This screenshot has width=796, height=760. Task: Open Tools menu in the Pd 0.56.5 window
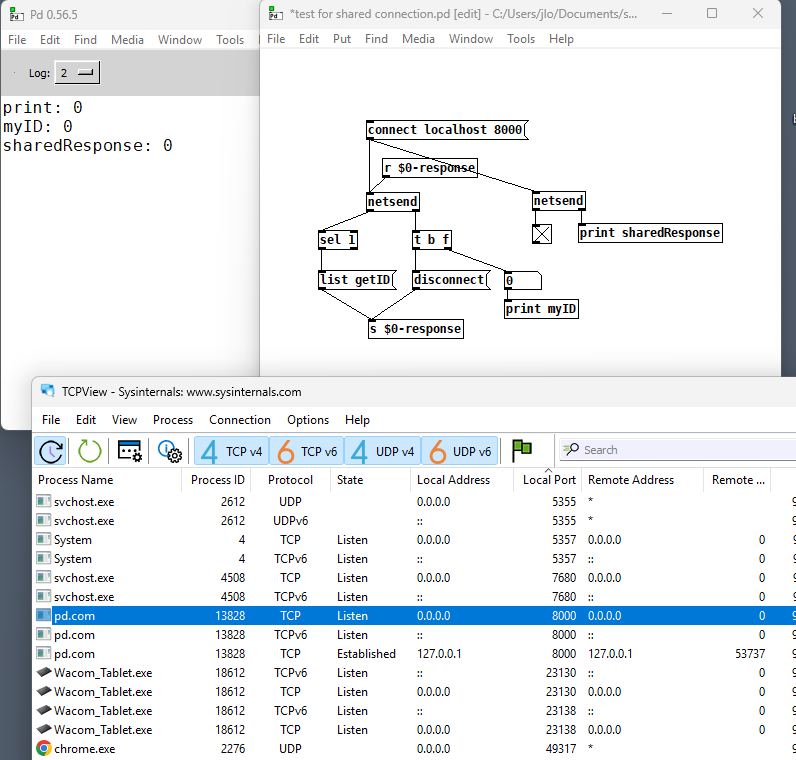230,40
